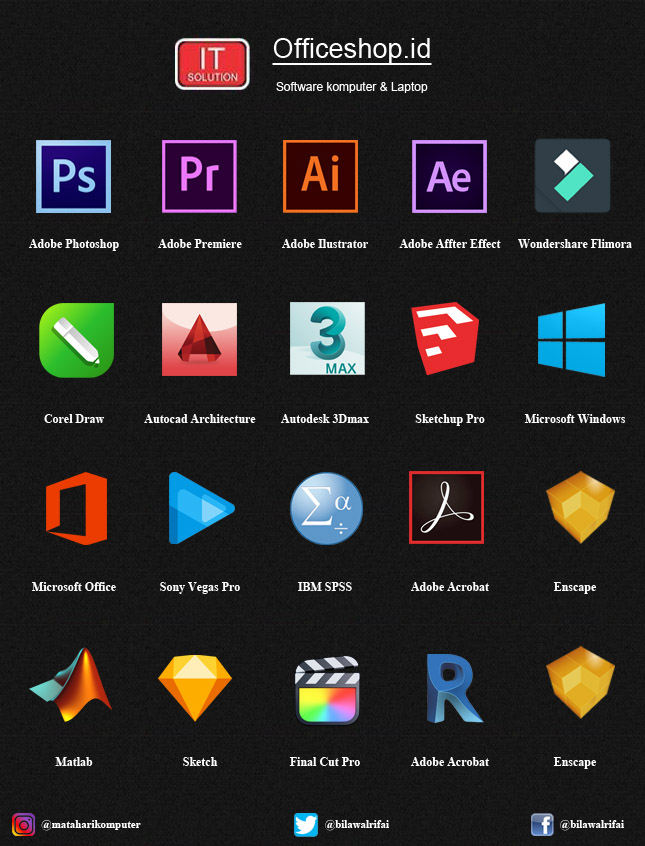This screenshot has width=645, height=846.
Task: Click the 'Autocad Architecture' label
Action: (x=200, y=419)
